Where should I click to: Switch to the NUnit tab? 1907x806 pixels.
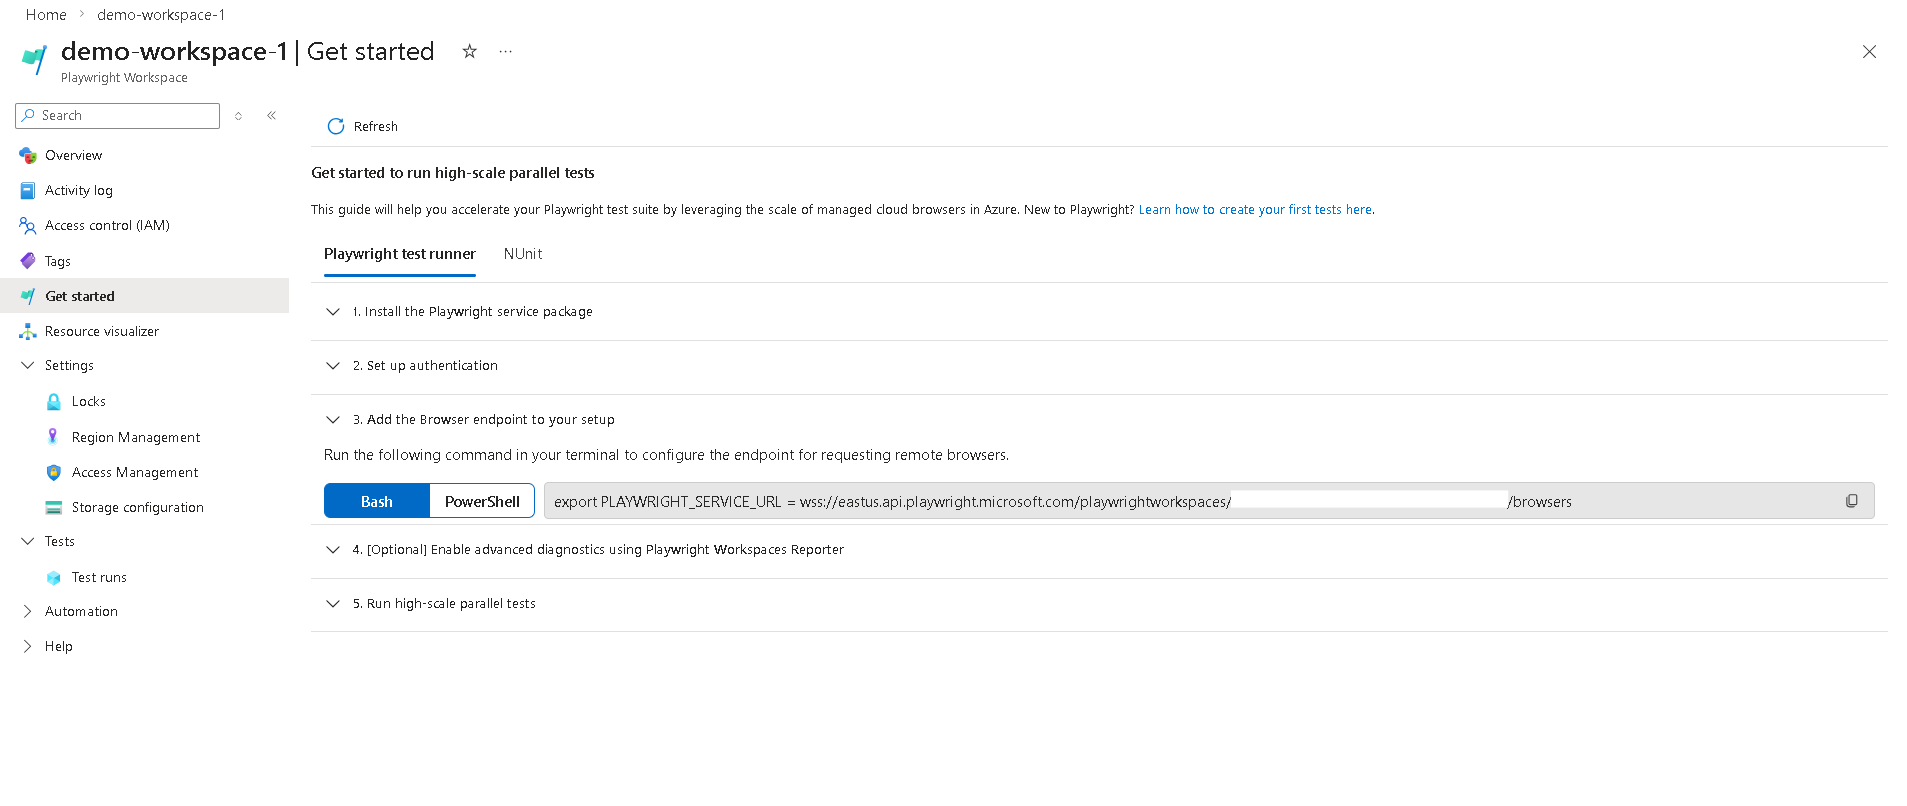click(x=523, y=254)
